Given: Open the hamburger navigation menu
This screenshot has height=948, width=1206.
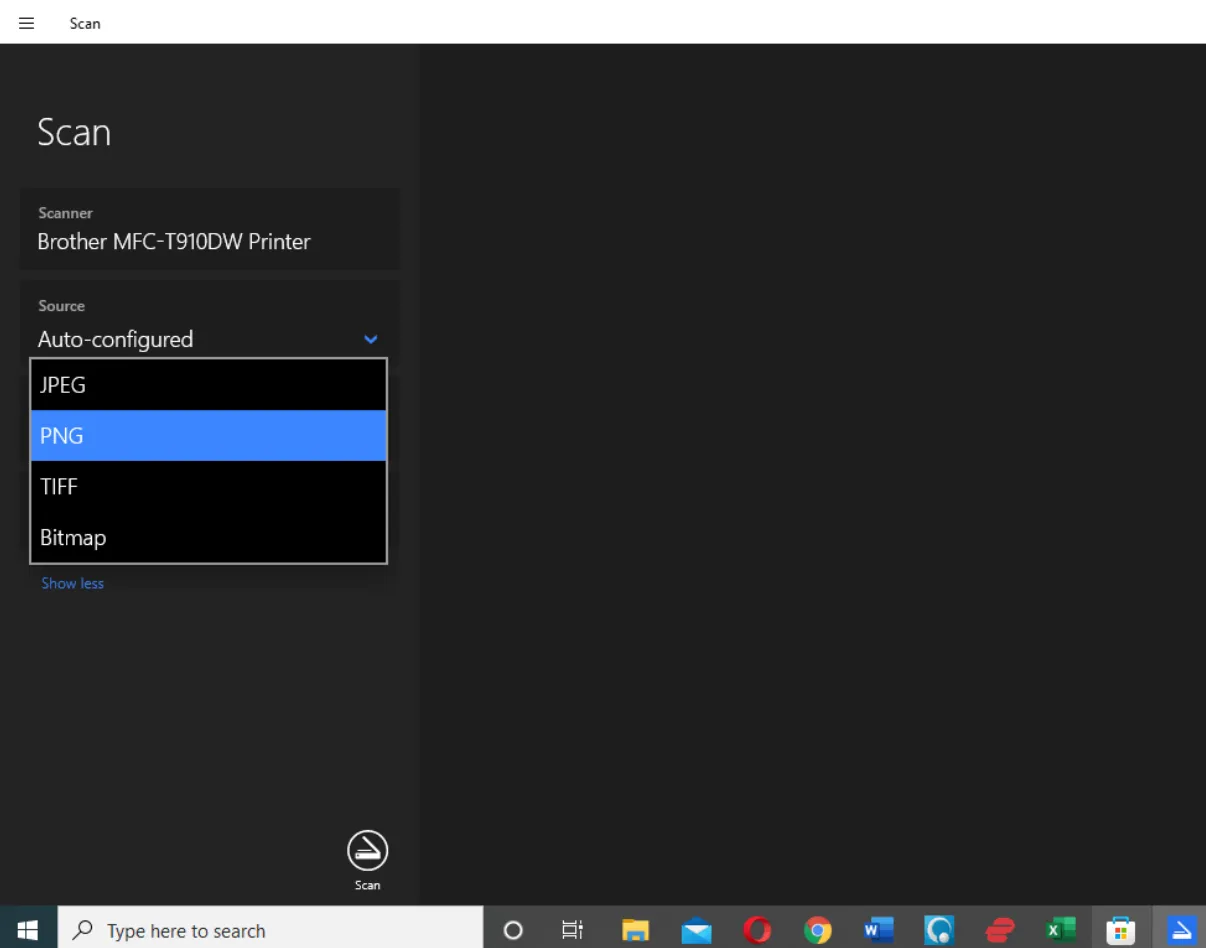Looking at the screenshot, I should 27,23.
